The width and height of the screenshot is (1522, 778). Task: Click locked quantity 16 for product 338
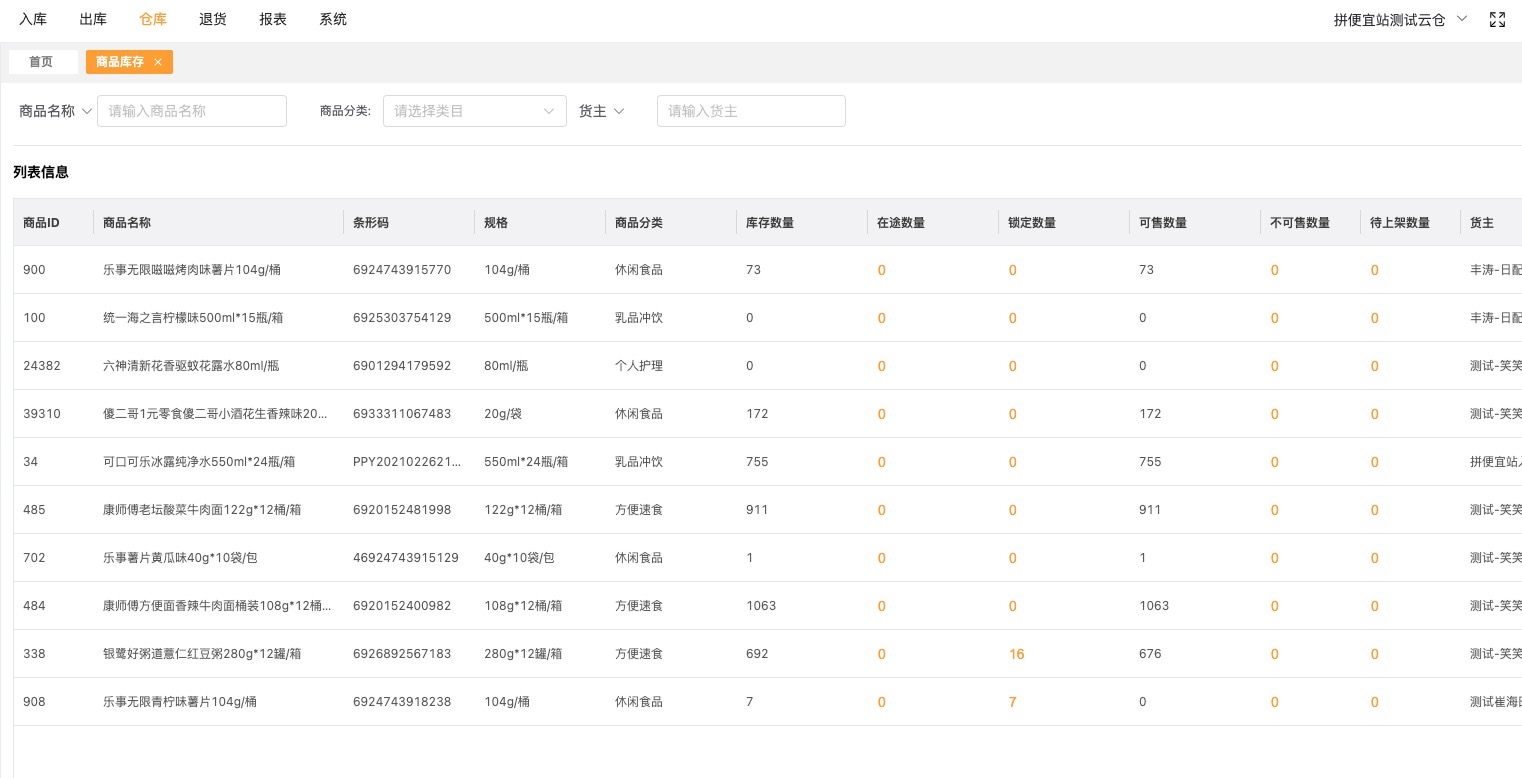coord(1017,654)
